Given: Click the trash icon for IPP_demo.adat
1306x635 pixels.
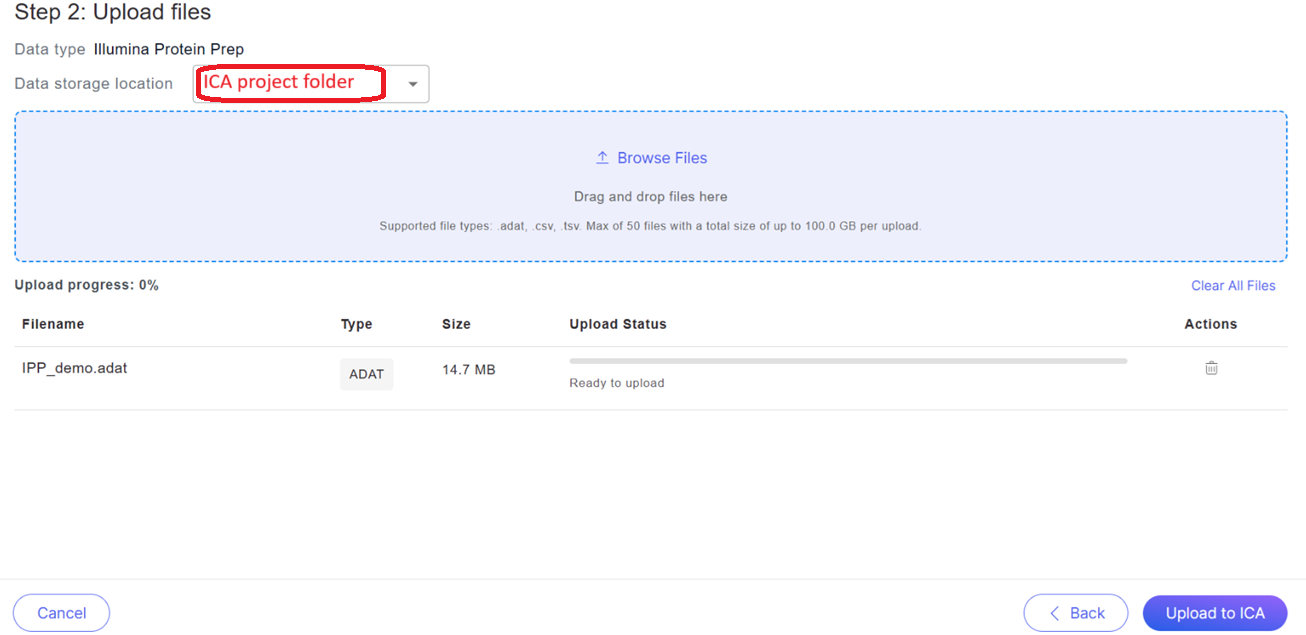Looking at the screenshot, I should [x=1211, y=368].
